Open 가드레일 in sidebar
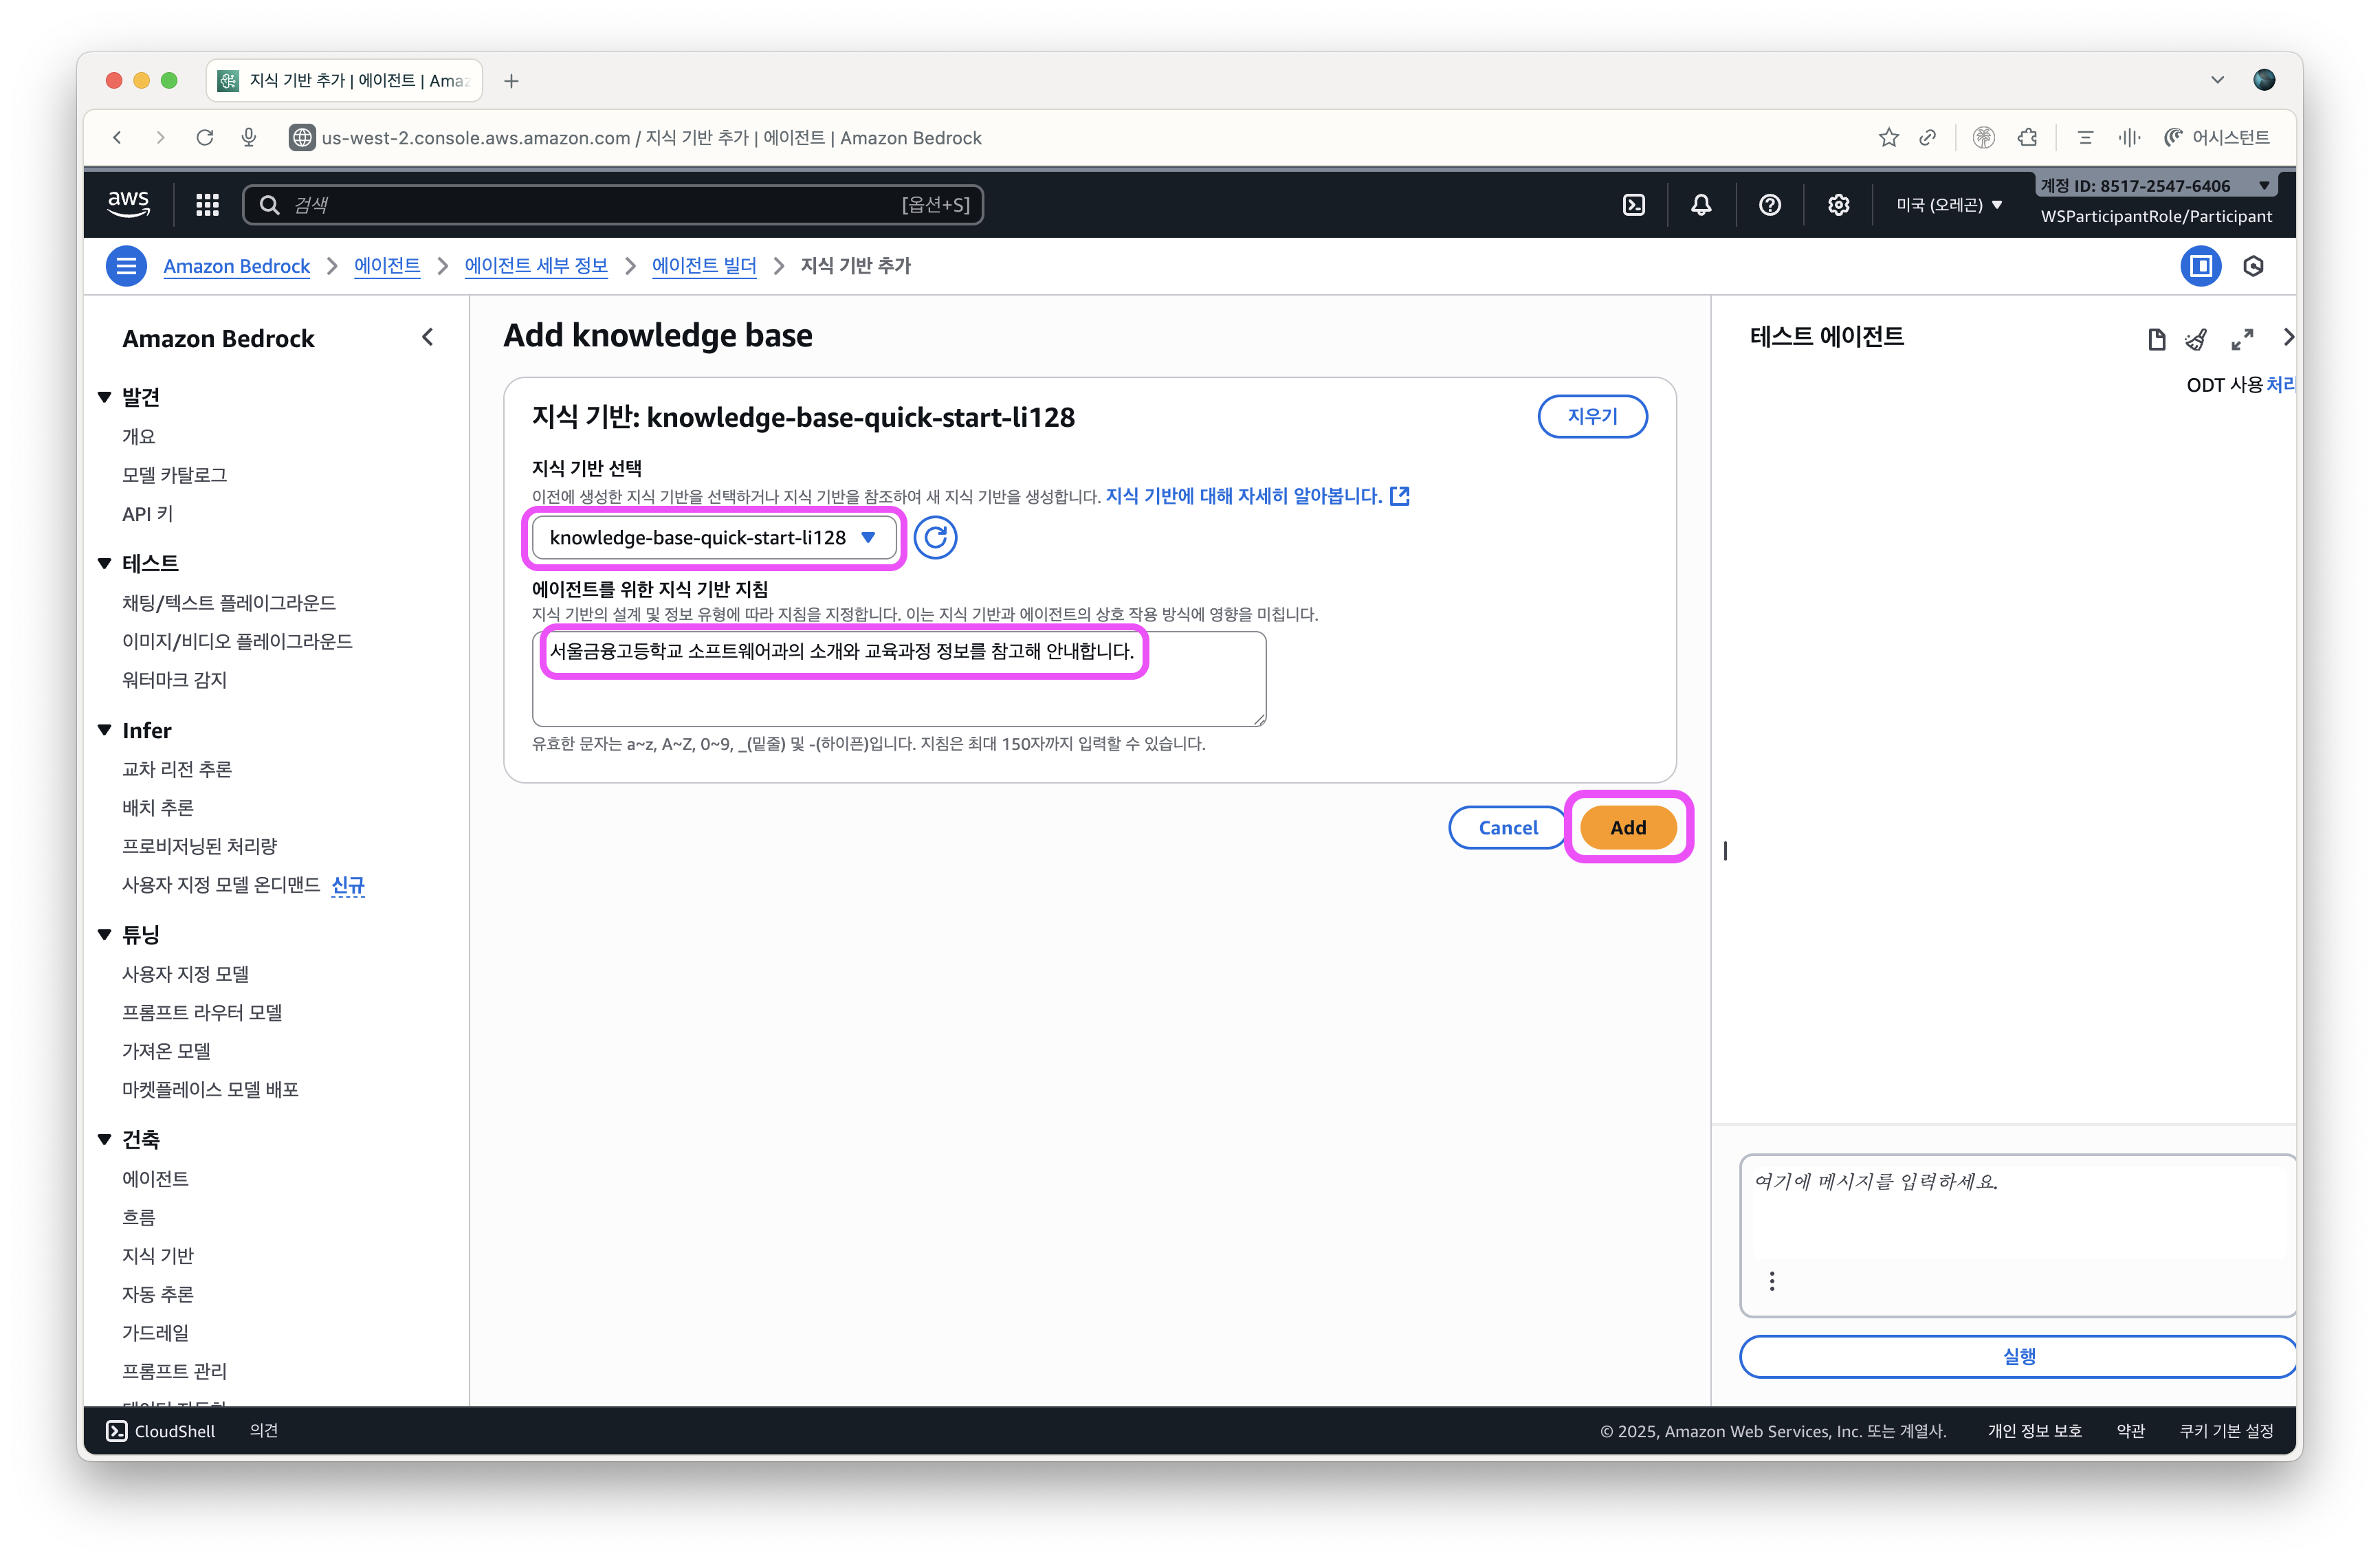The width and height of the screenshot is (2380, 1563). (x=155, y=1332)
